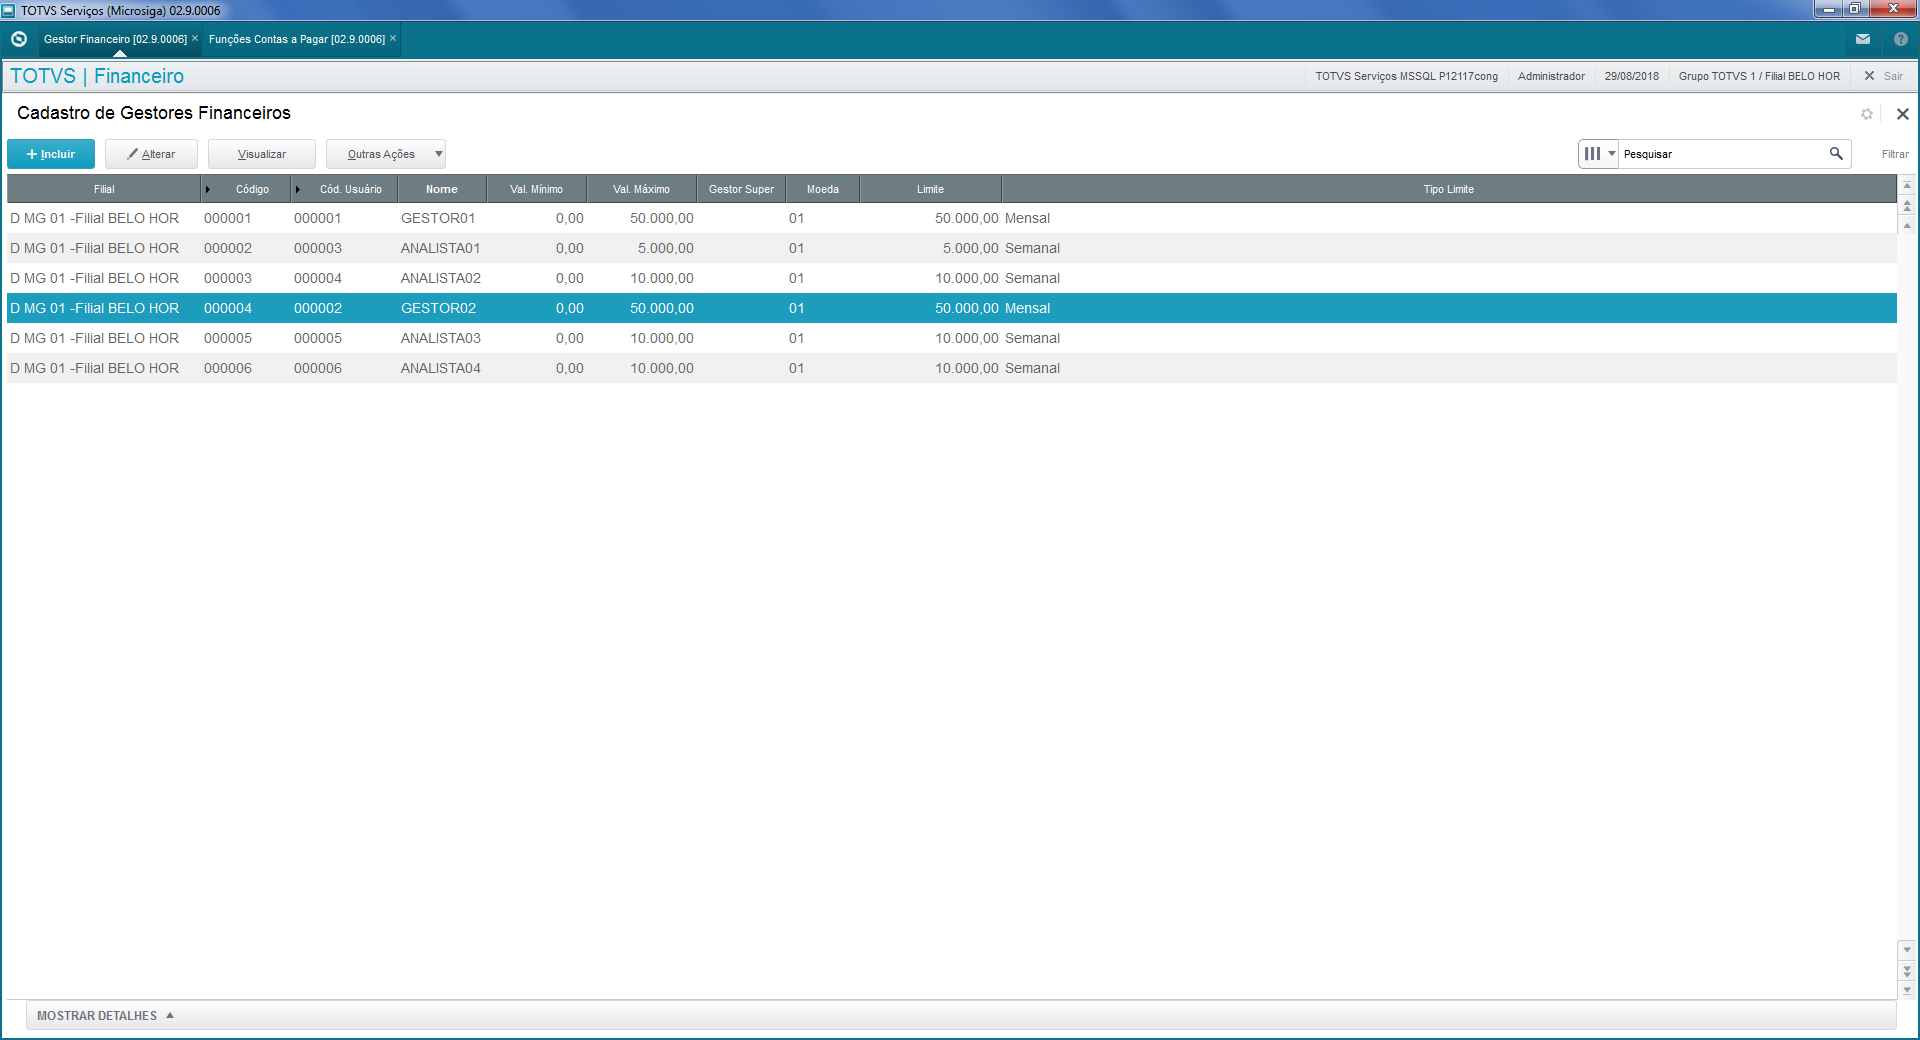Sort by Val. Máximo column header
Image resolution: width=1920 pixels, height=1040 pixels.
click(641, 189)
